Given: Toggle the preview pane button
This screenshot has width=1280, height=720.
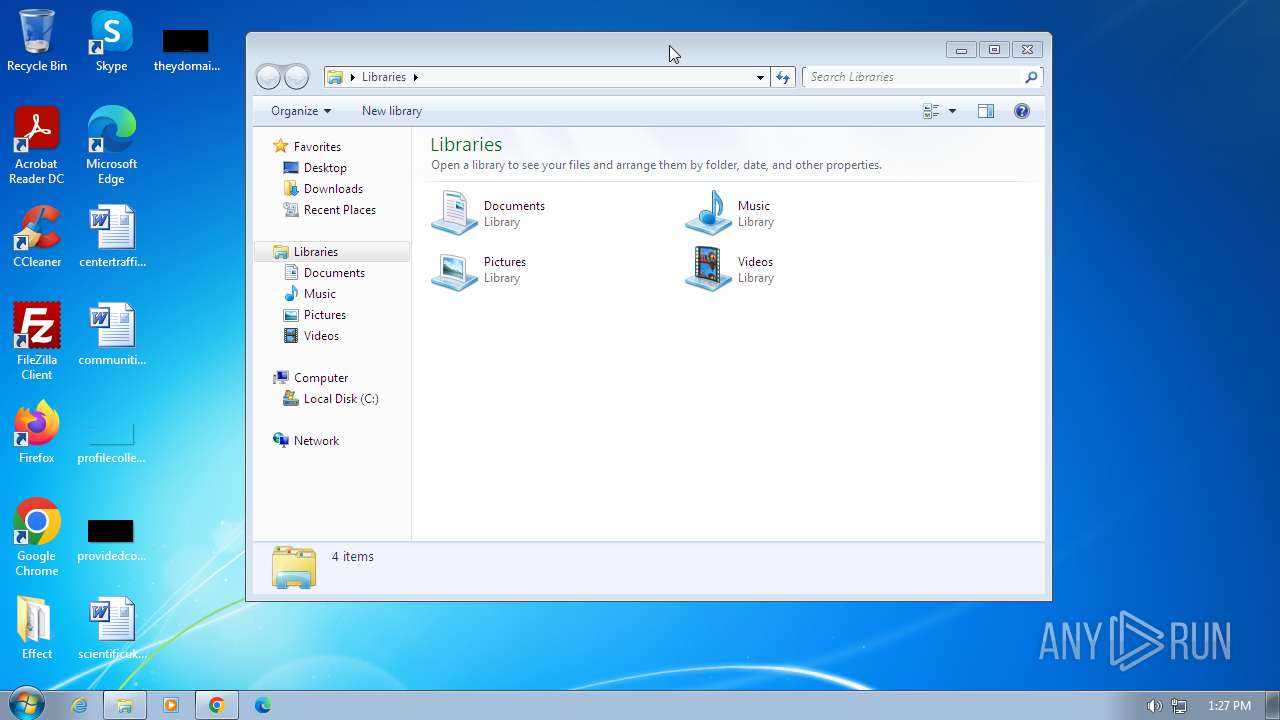Looking at the screenshot, I should pyautogui.click(x=986, y=111).
